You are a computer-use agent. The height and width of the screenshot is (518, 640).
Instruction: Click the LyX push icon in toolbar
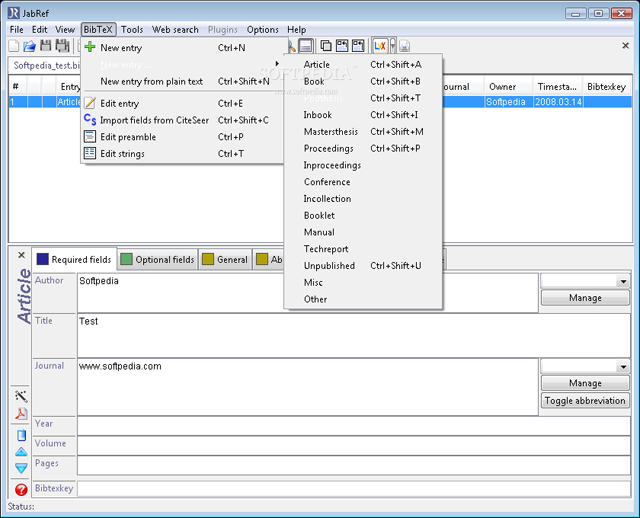[380, 46]
